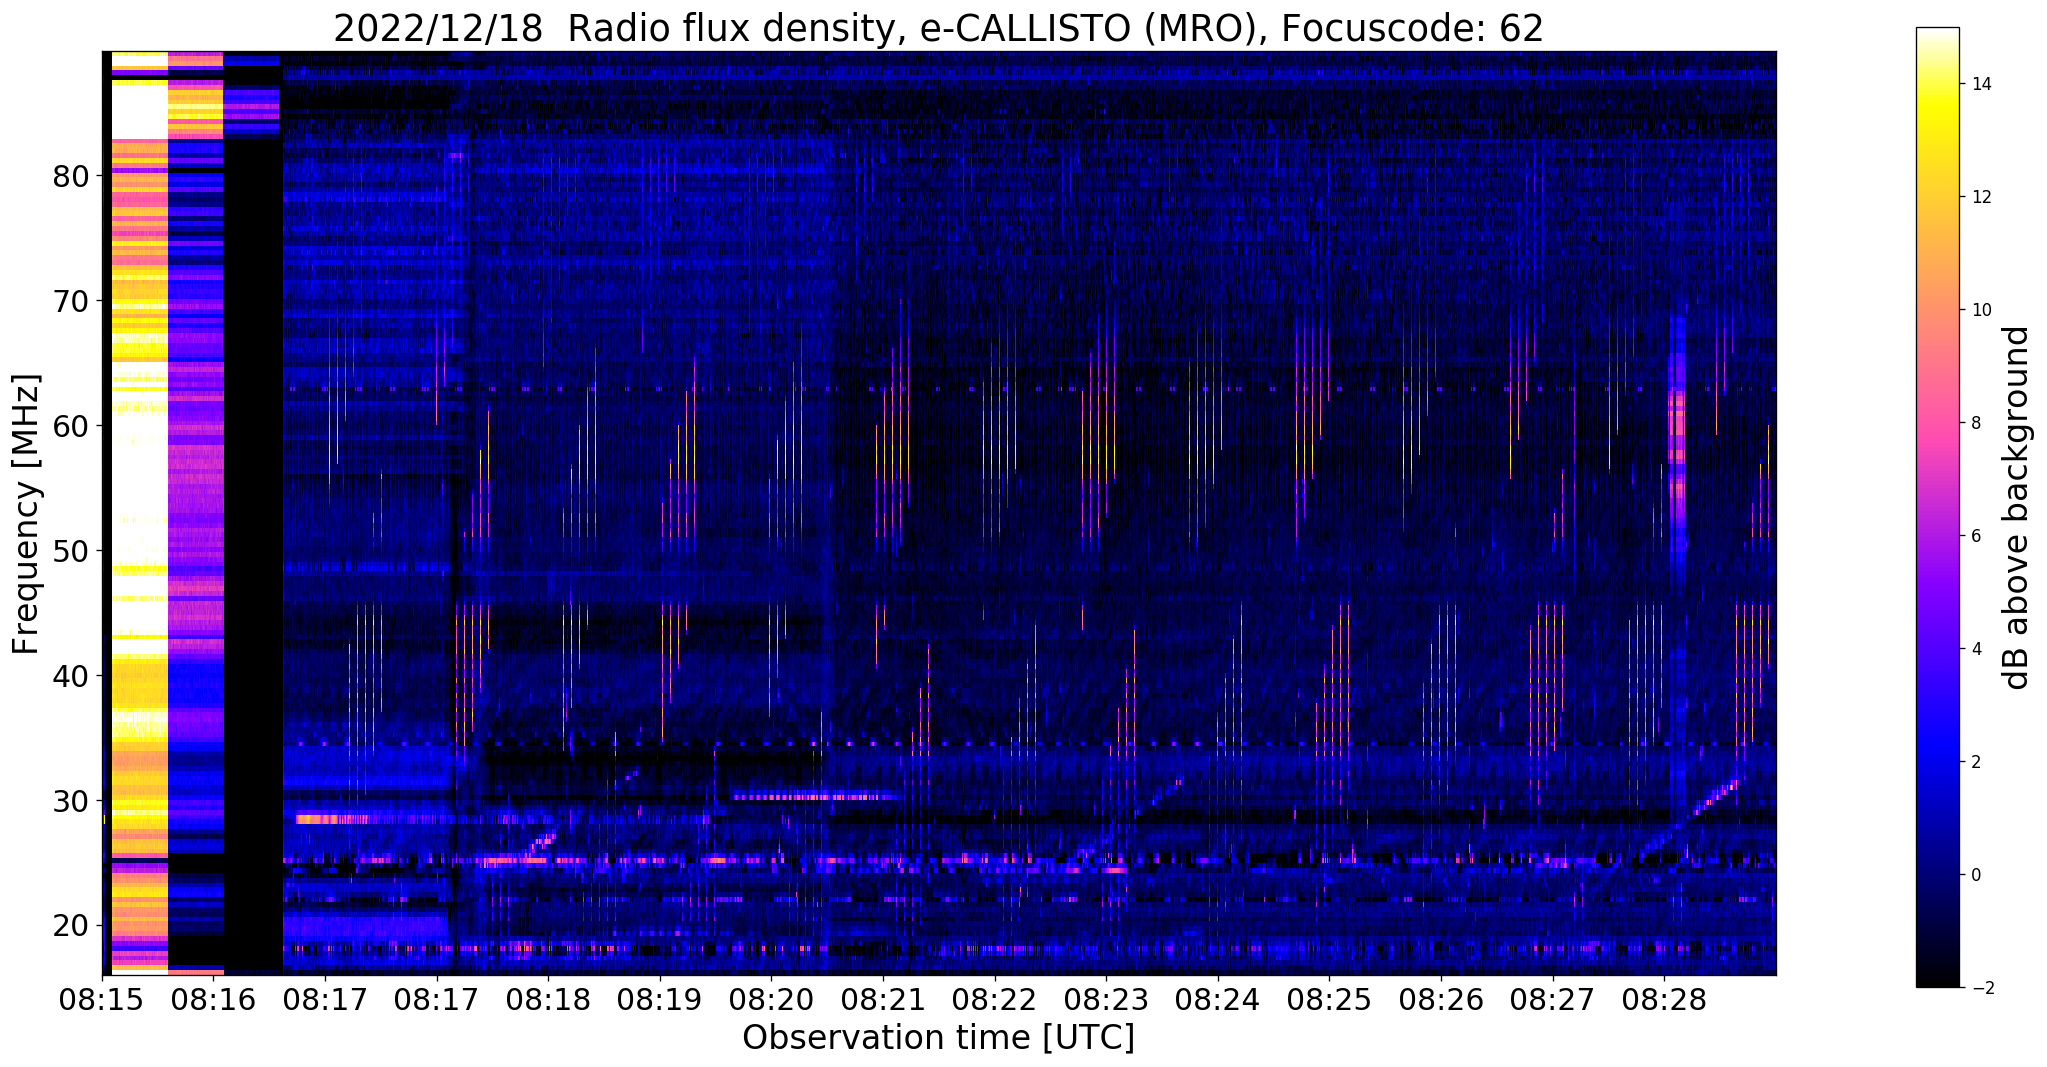Click the 80 frequency tick label

(70, 176)
